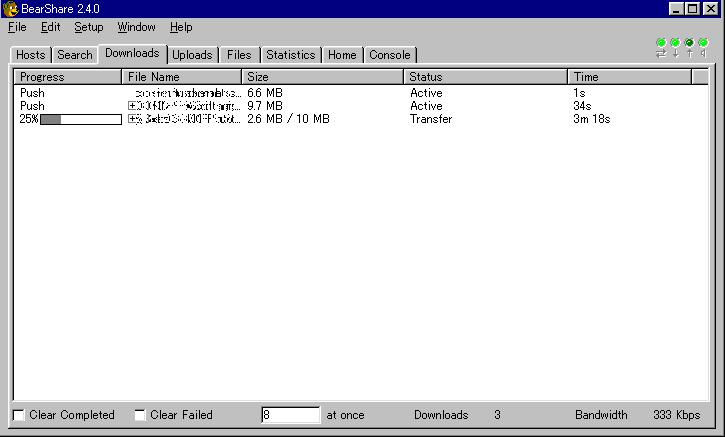Click the BearShare bear icon in title bar
The height and width of the screenshot is (437, 725).
[10, 9]
